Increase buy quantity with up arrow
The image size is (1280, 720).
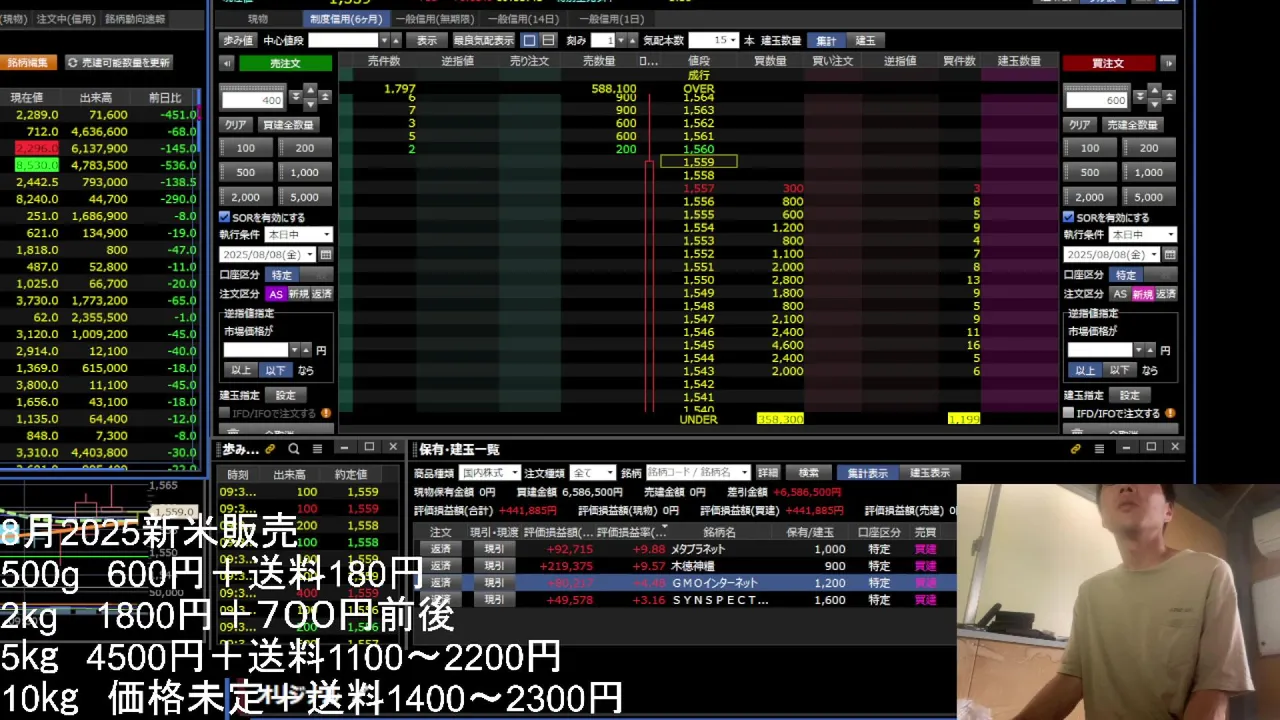tap(1154, 91)
